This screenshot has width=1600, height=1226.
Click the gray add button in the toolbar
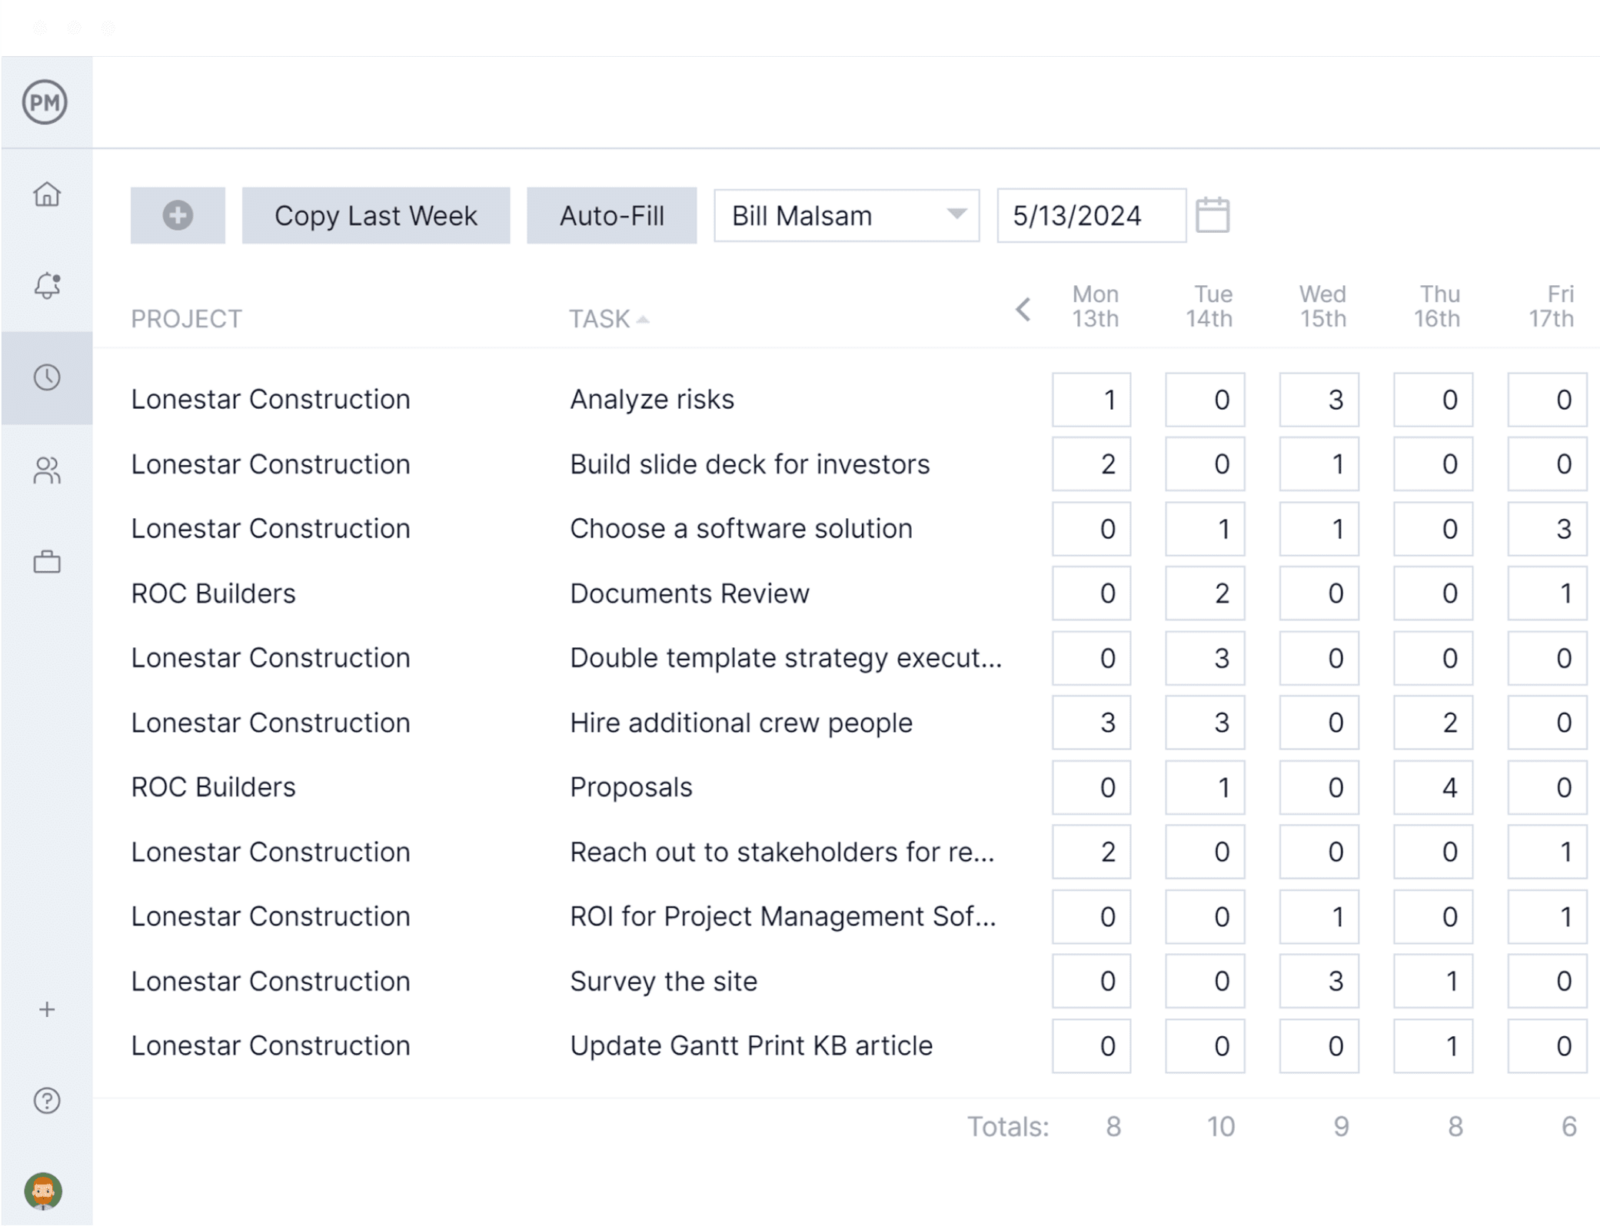point(177,214)
